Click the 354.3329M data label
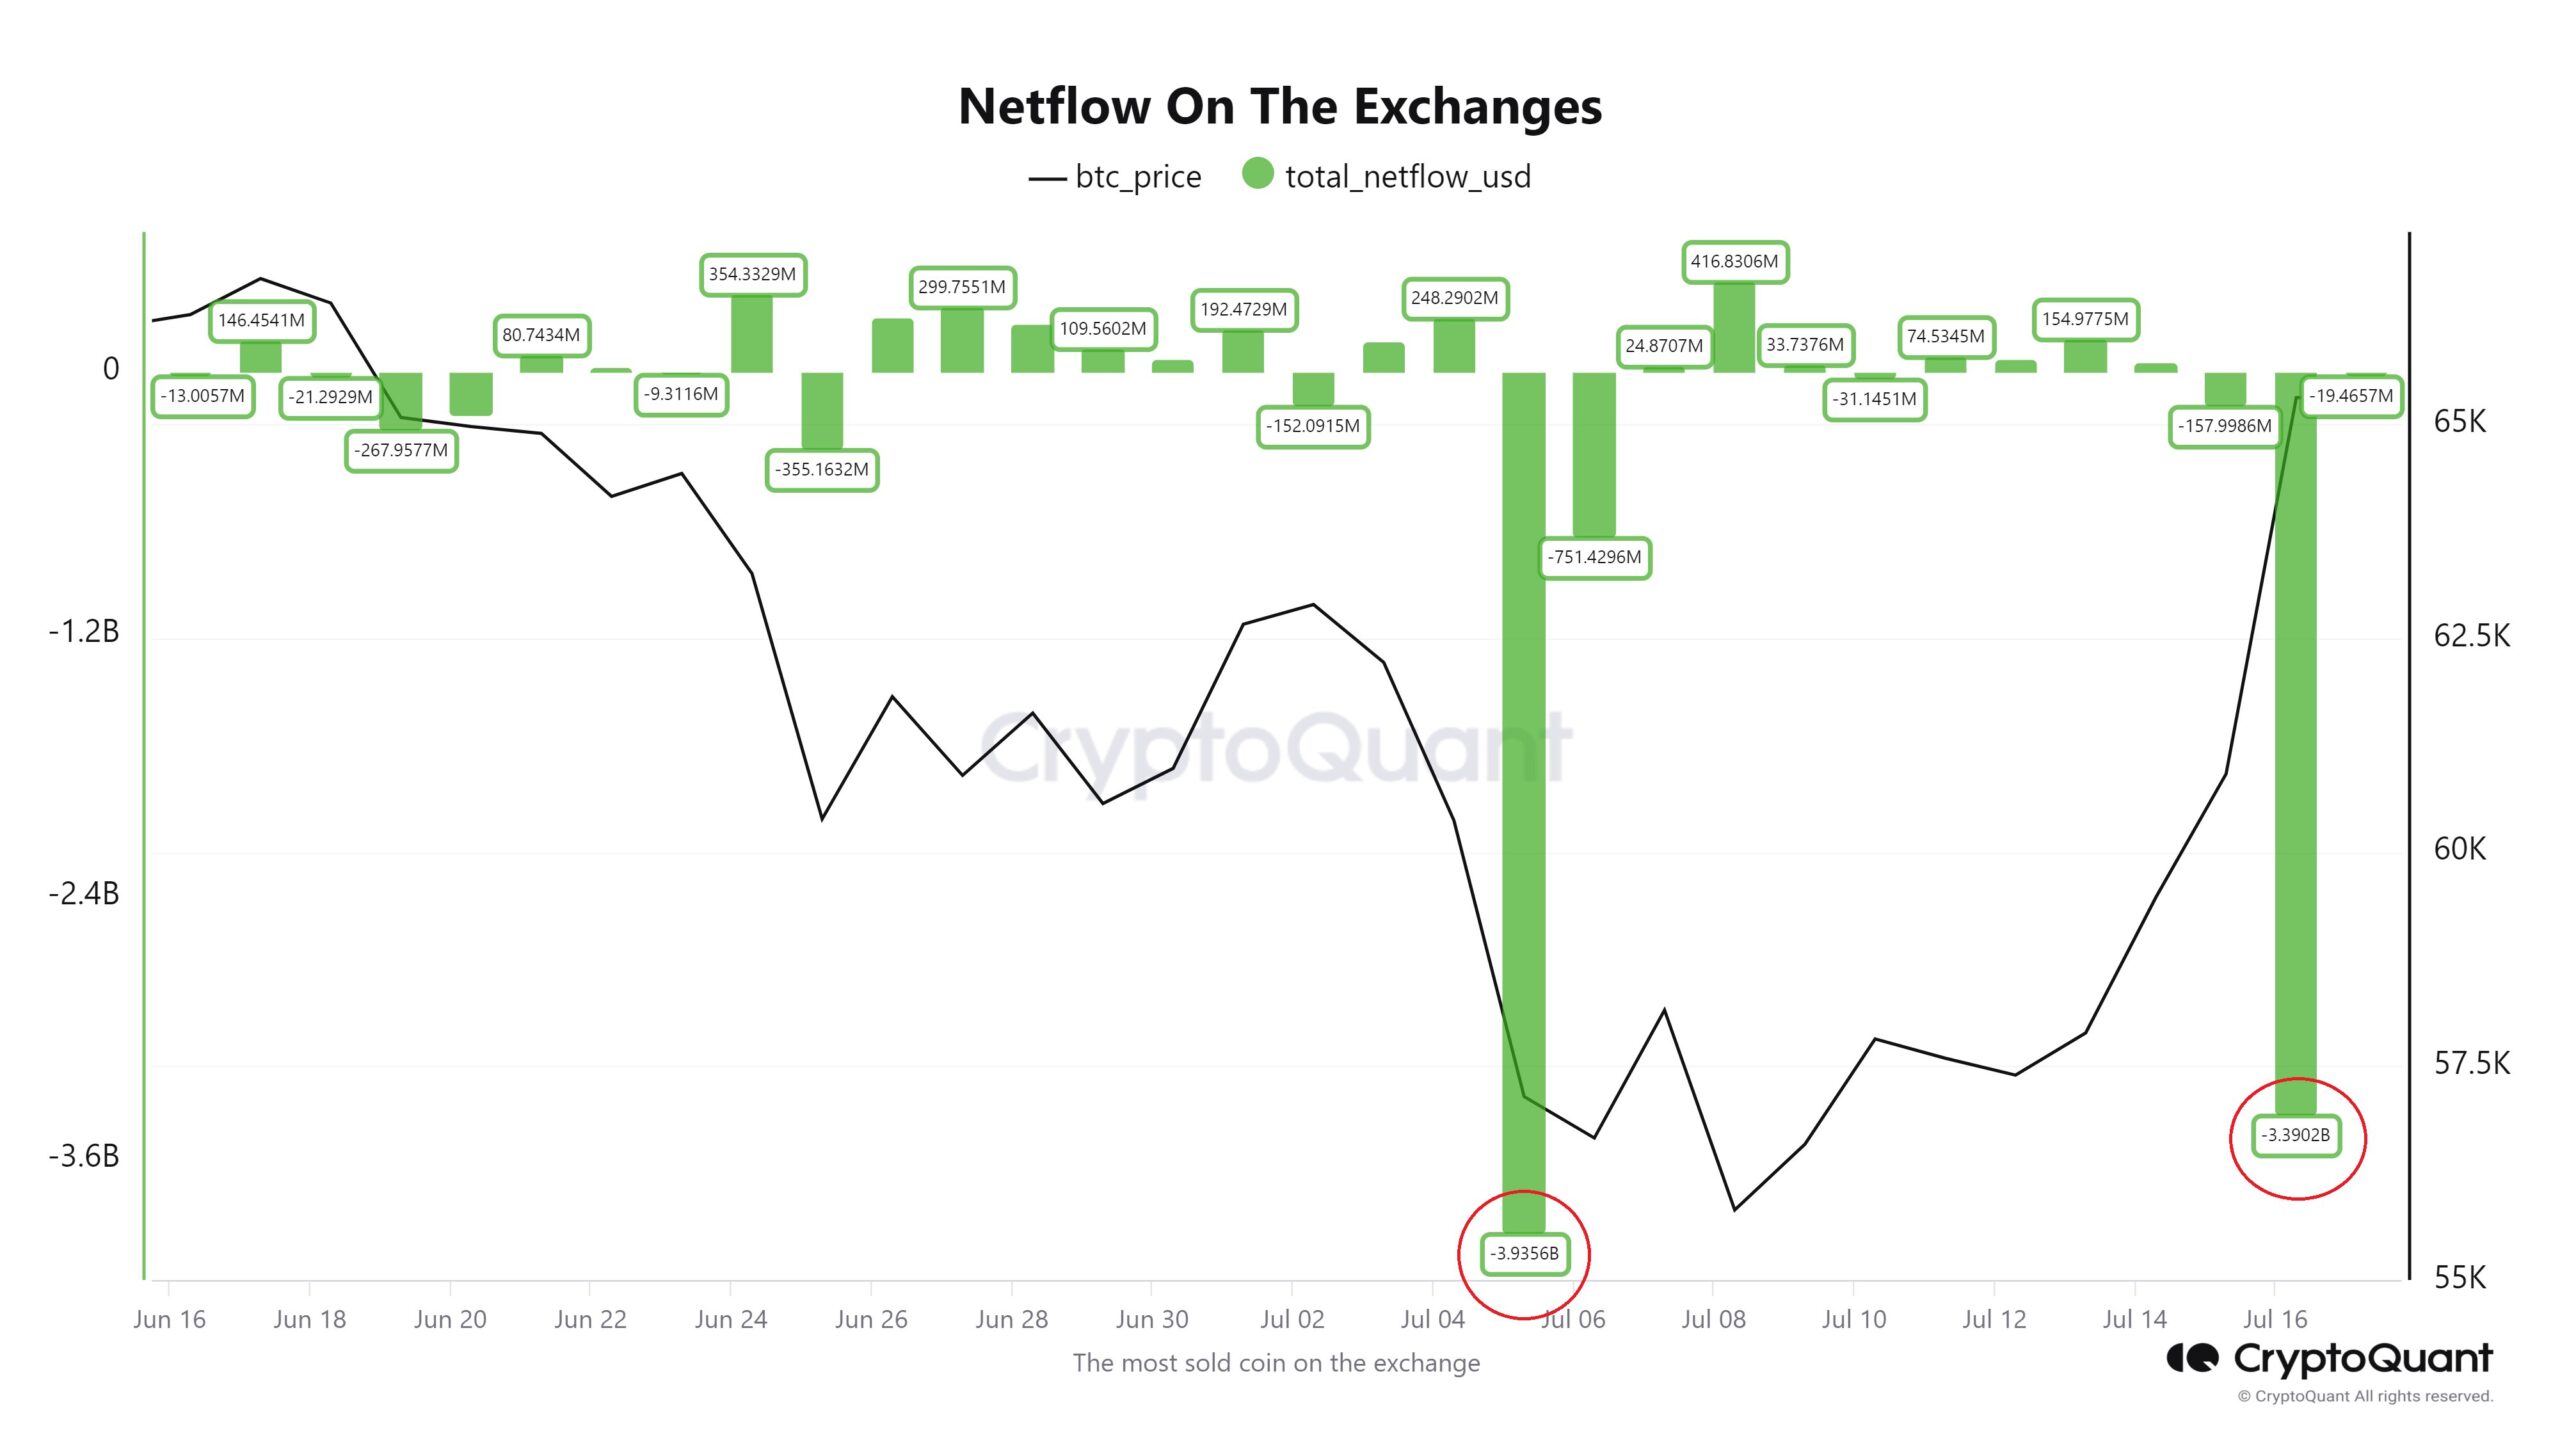The image size is (2560, 1440). [x=752, y=274]
